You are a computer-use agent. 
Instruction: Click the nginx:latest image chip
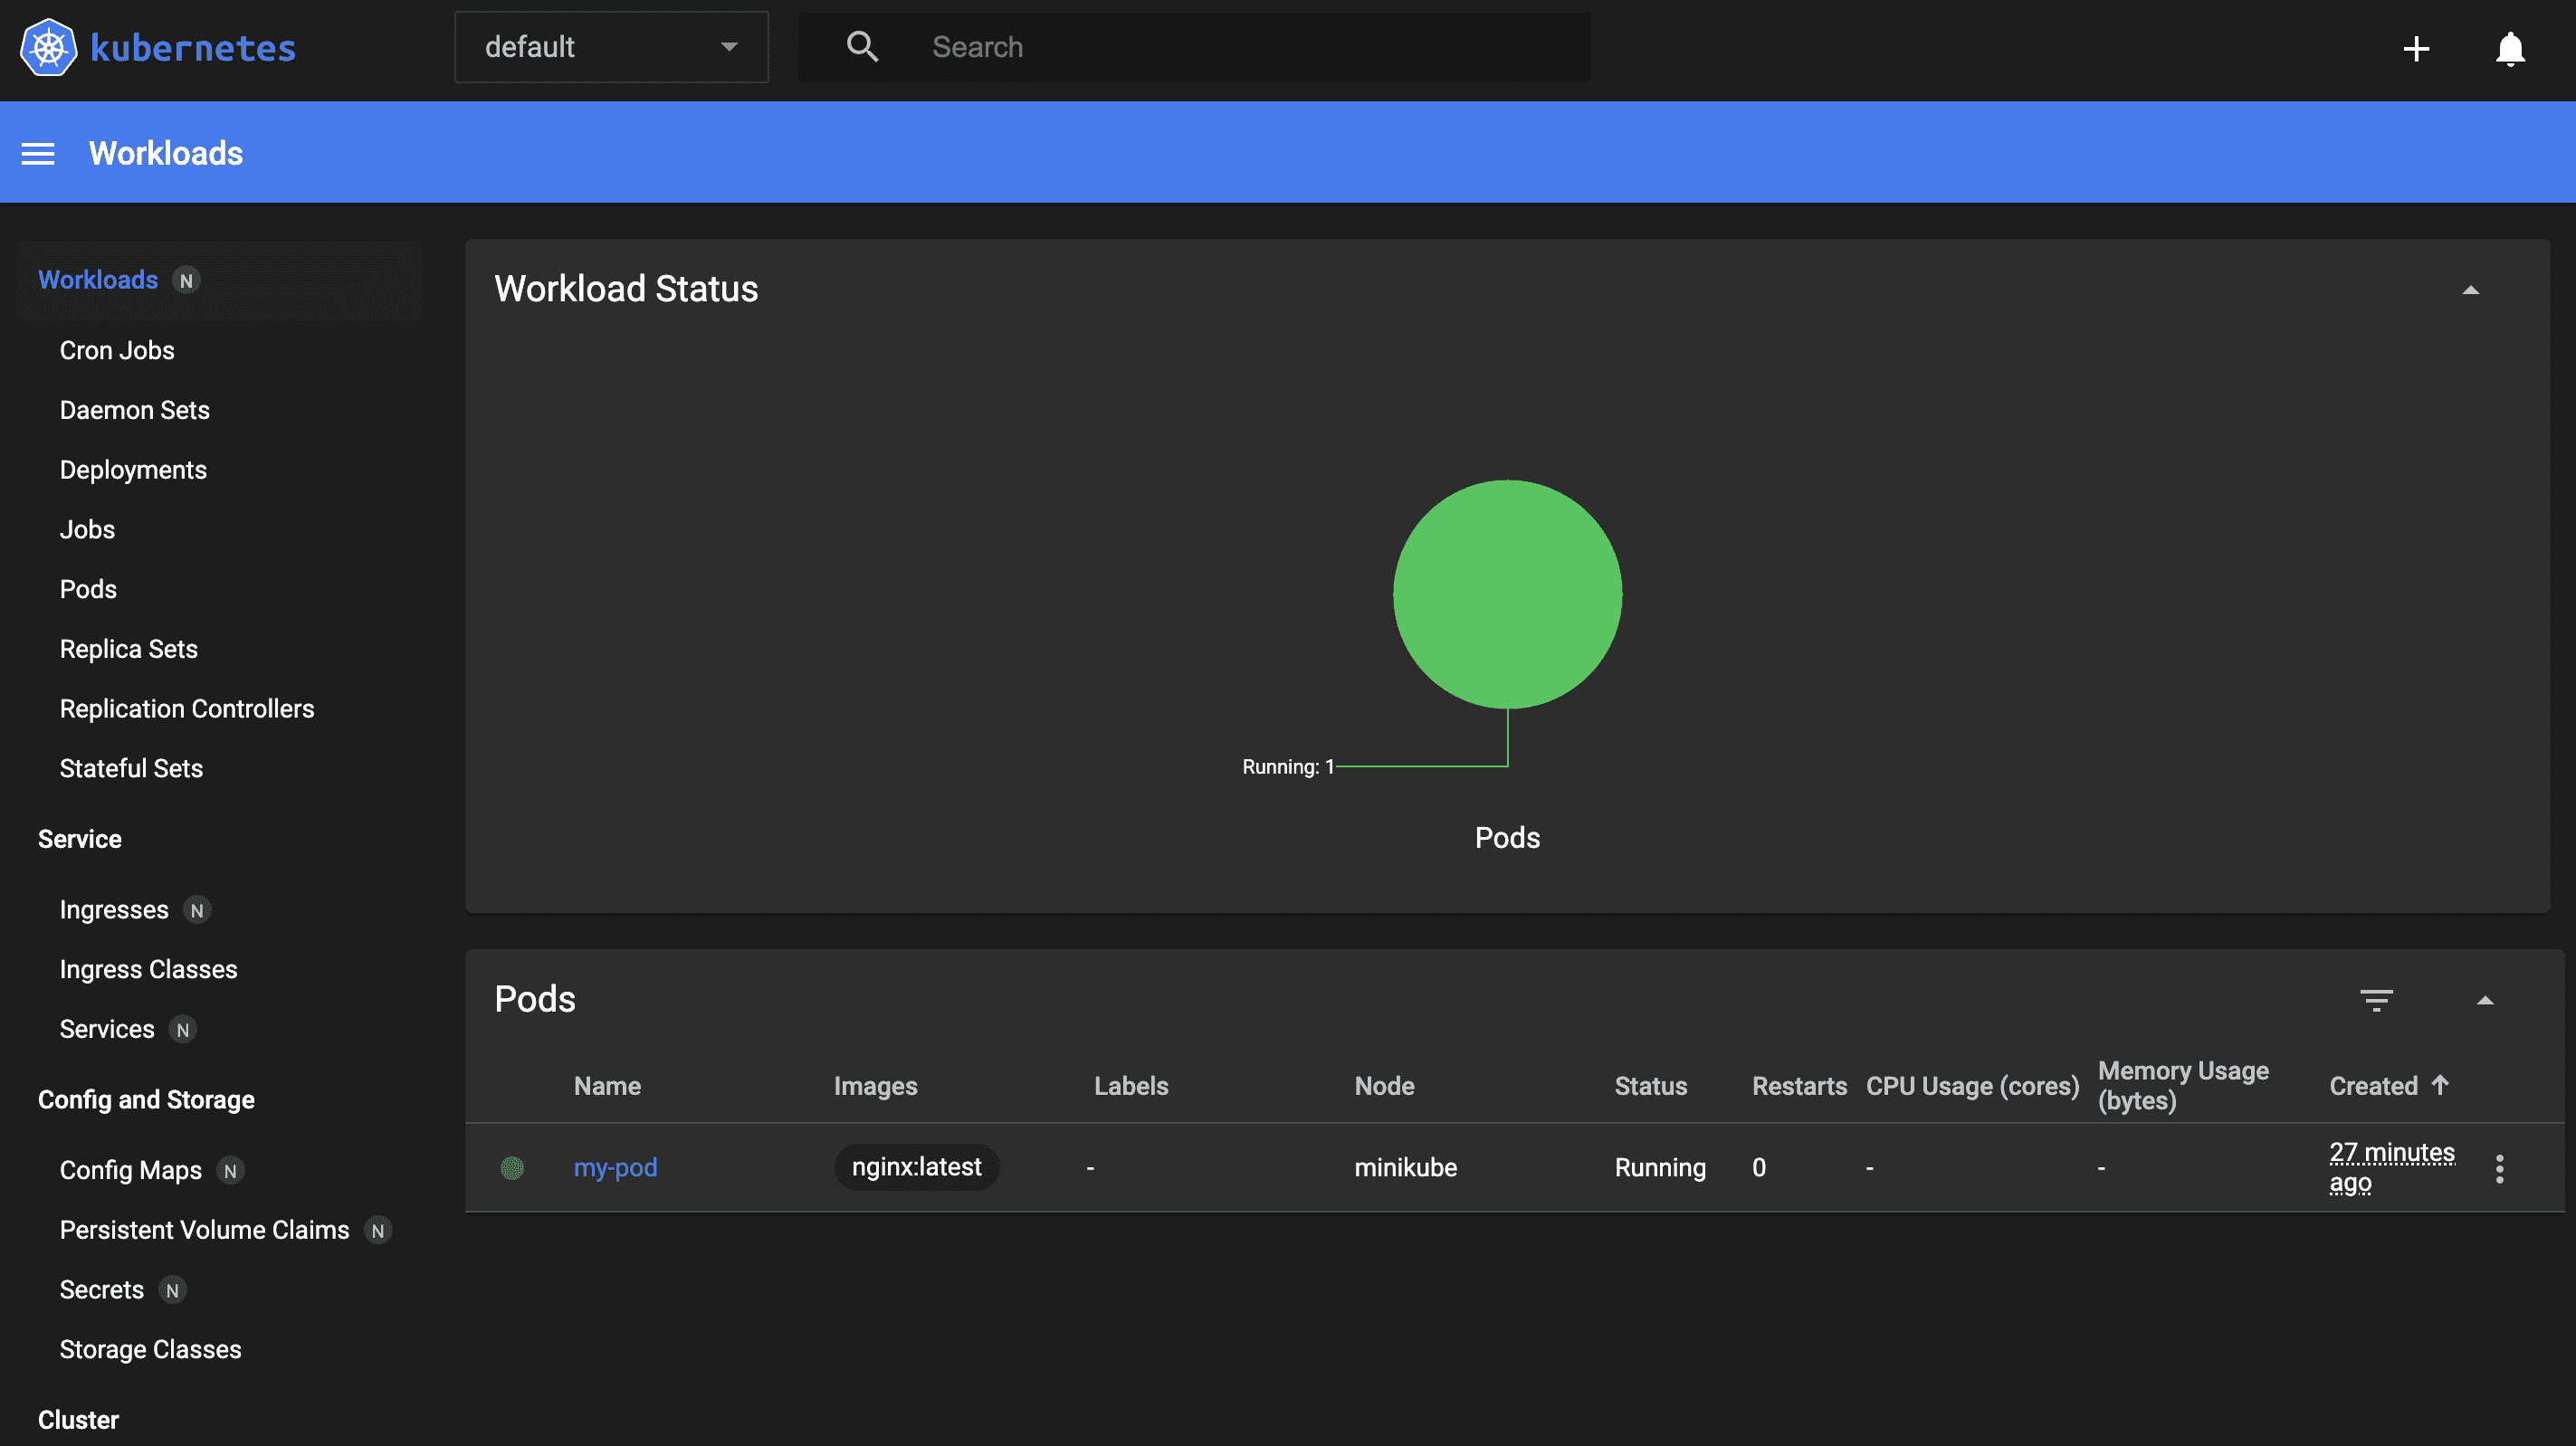(916, 1167)
